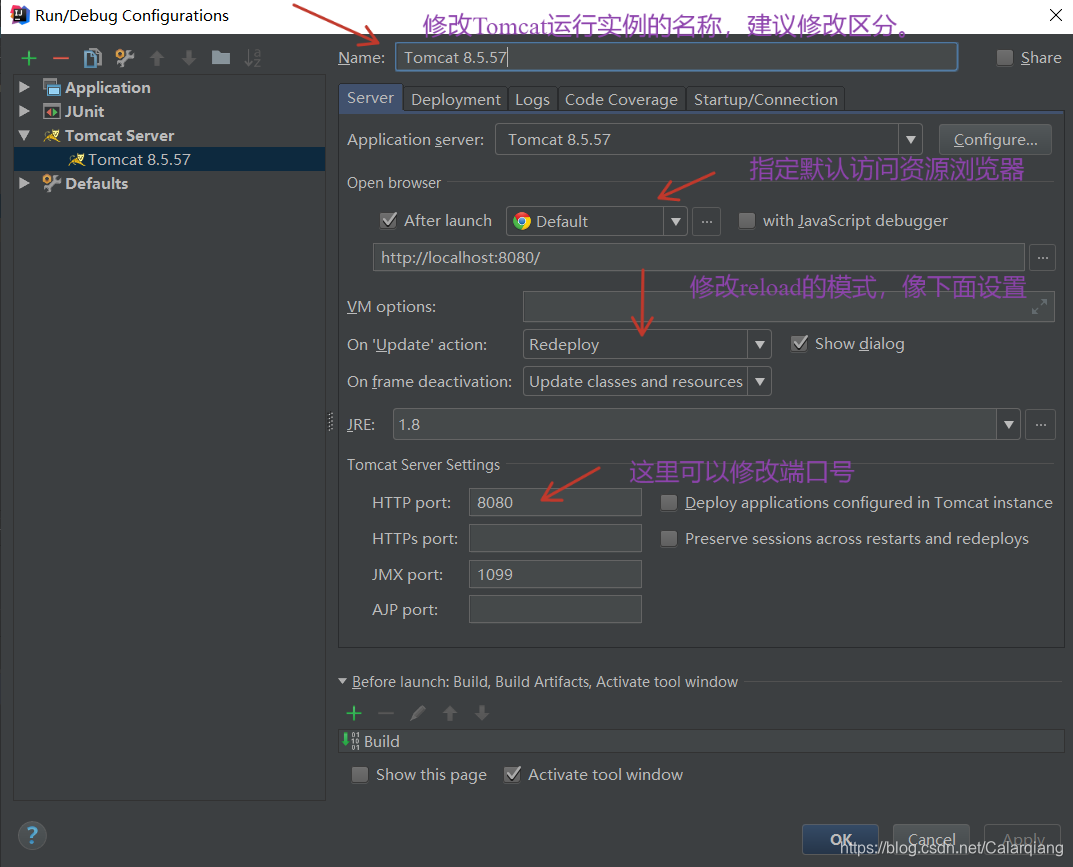Click the Configure... button
Screen dimensions: 1073x867
coord(995,140)
